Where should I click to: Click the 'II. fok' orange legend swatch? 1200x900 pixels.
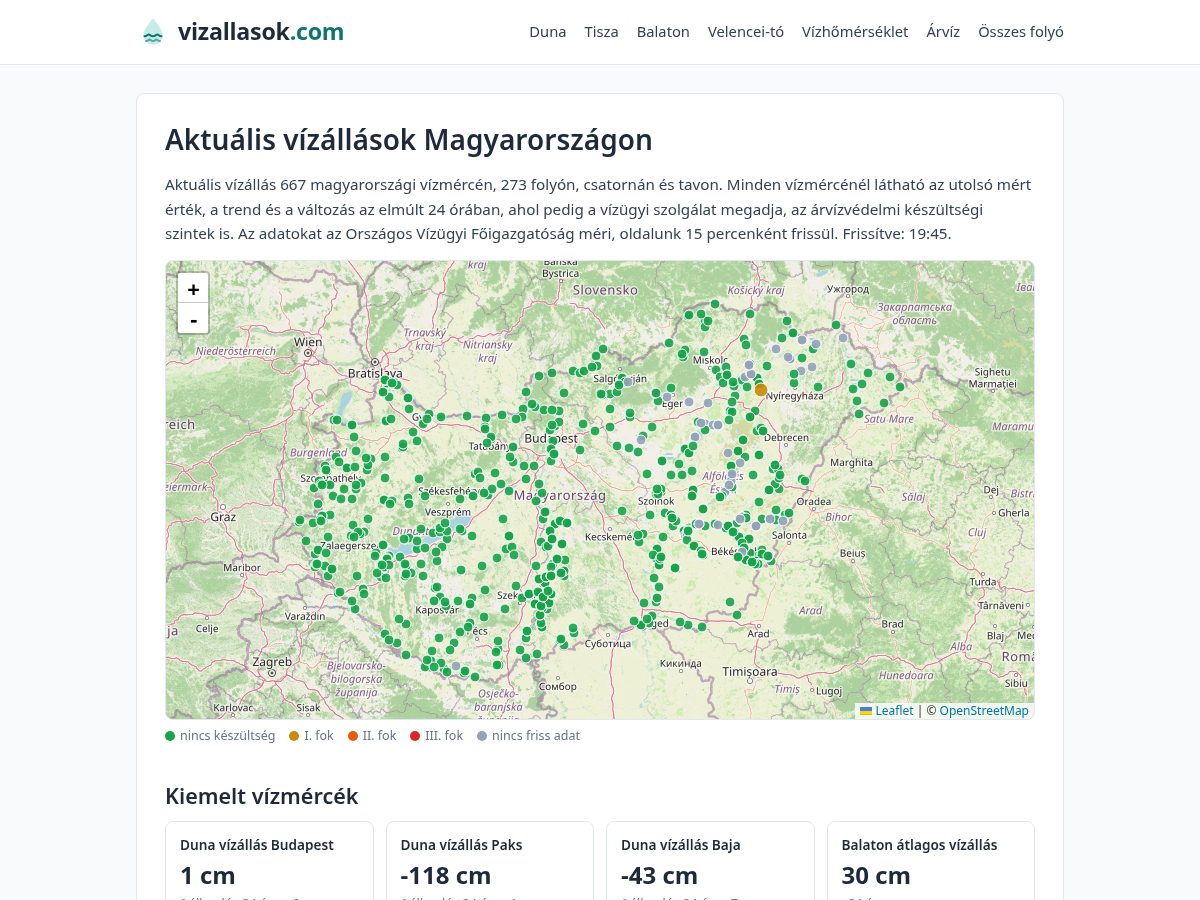click(x=353, y=736)
